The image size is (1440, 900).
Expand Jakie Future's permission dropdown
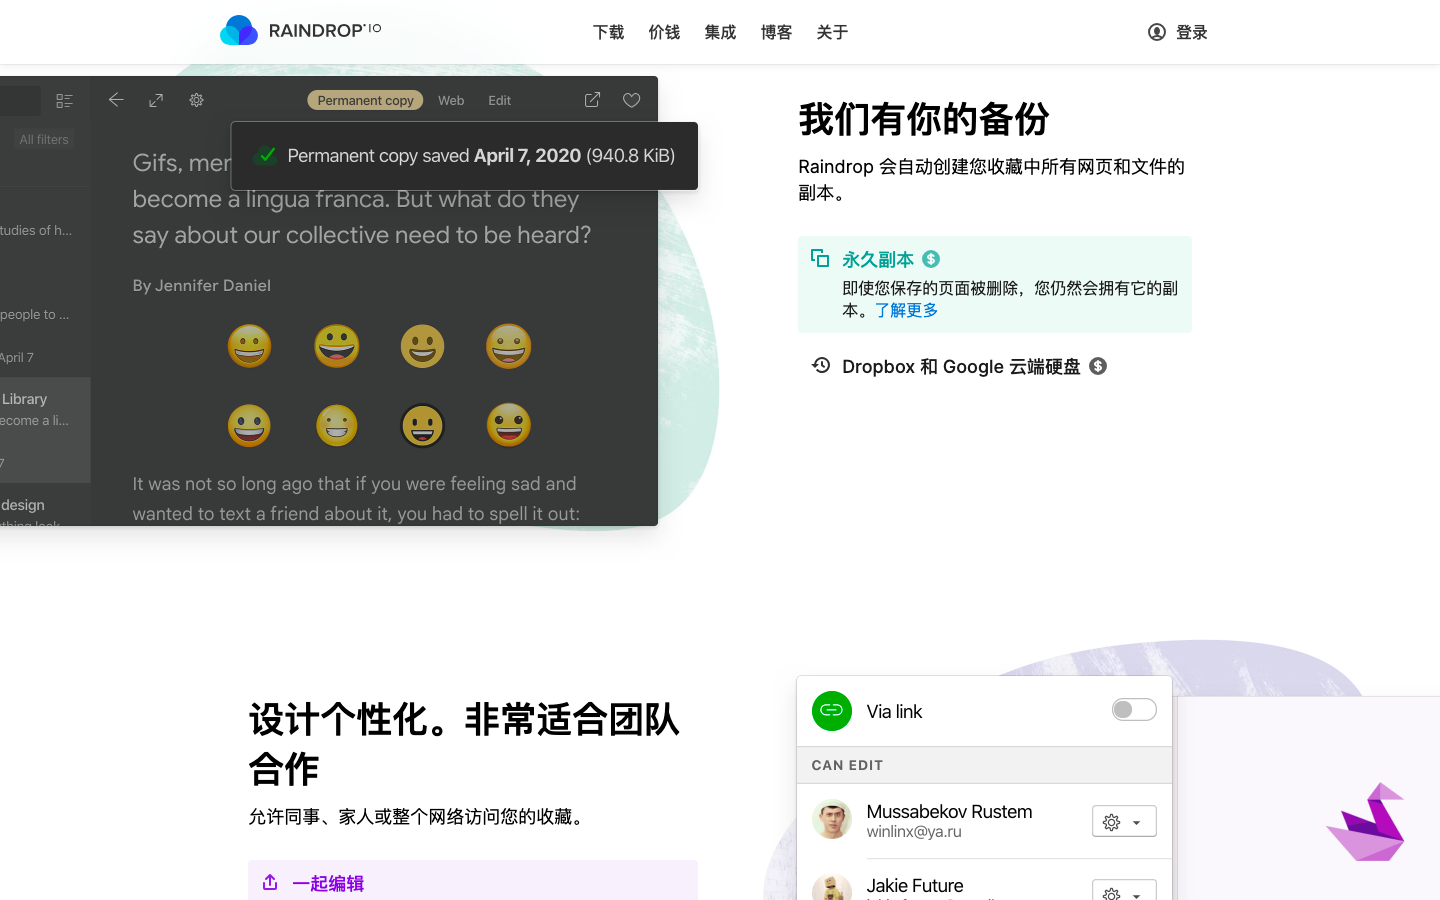(x=1137, y=893)
